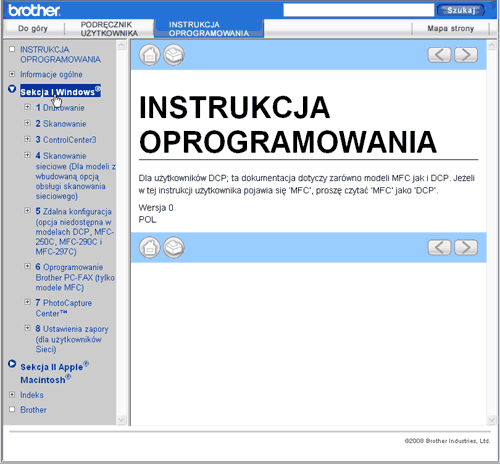Open the Brother link in sidebar

33,410
